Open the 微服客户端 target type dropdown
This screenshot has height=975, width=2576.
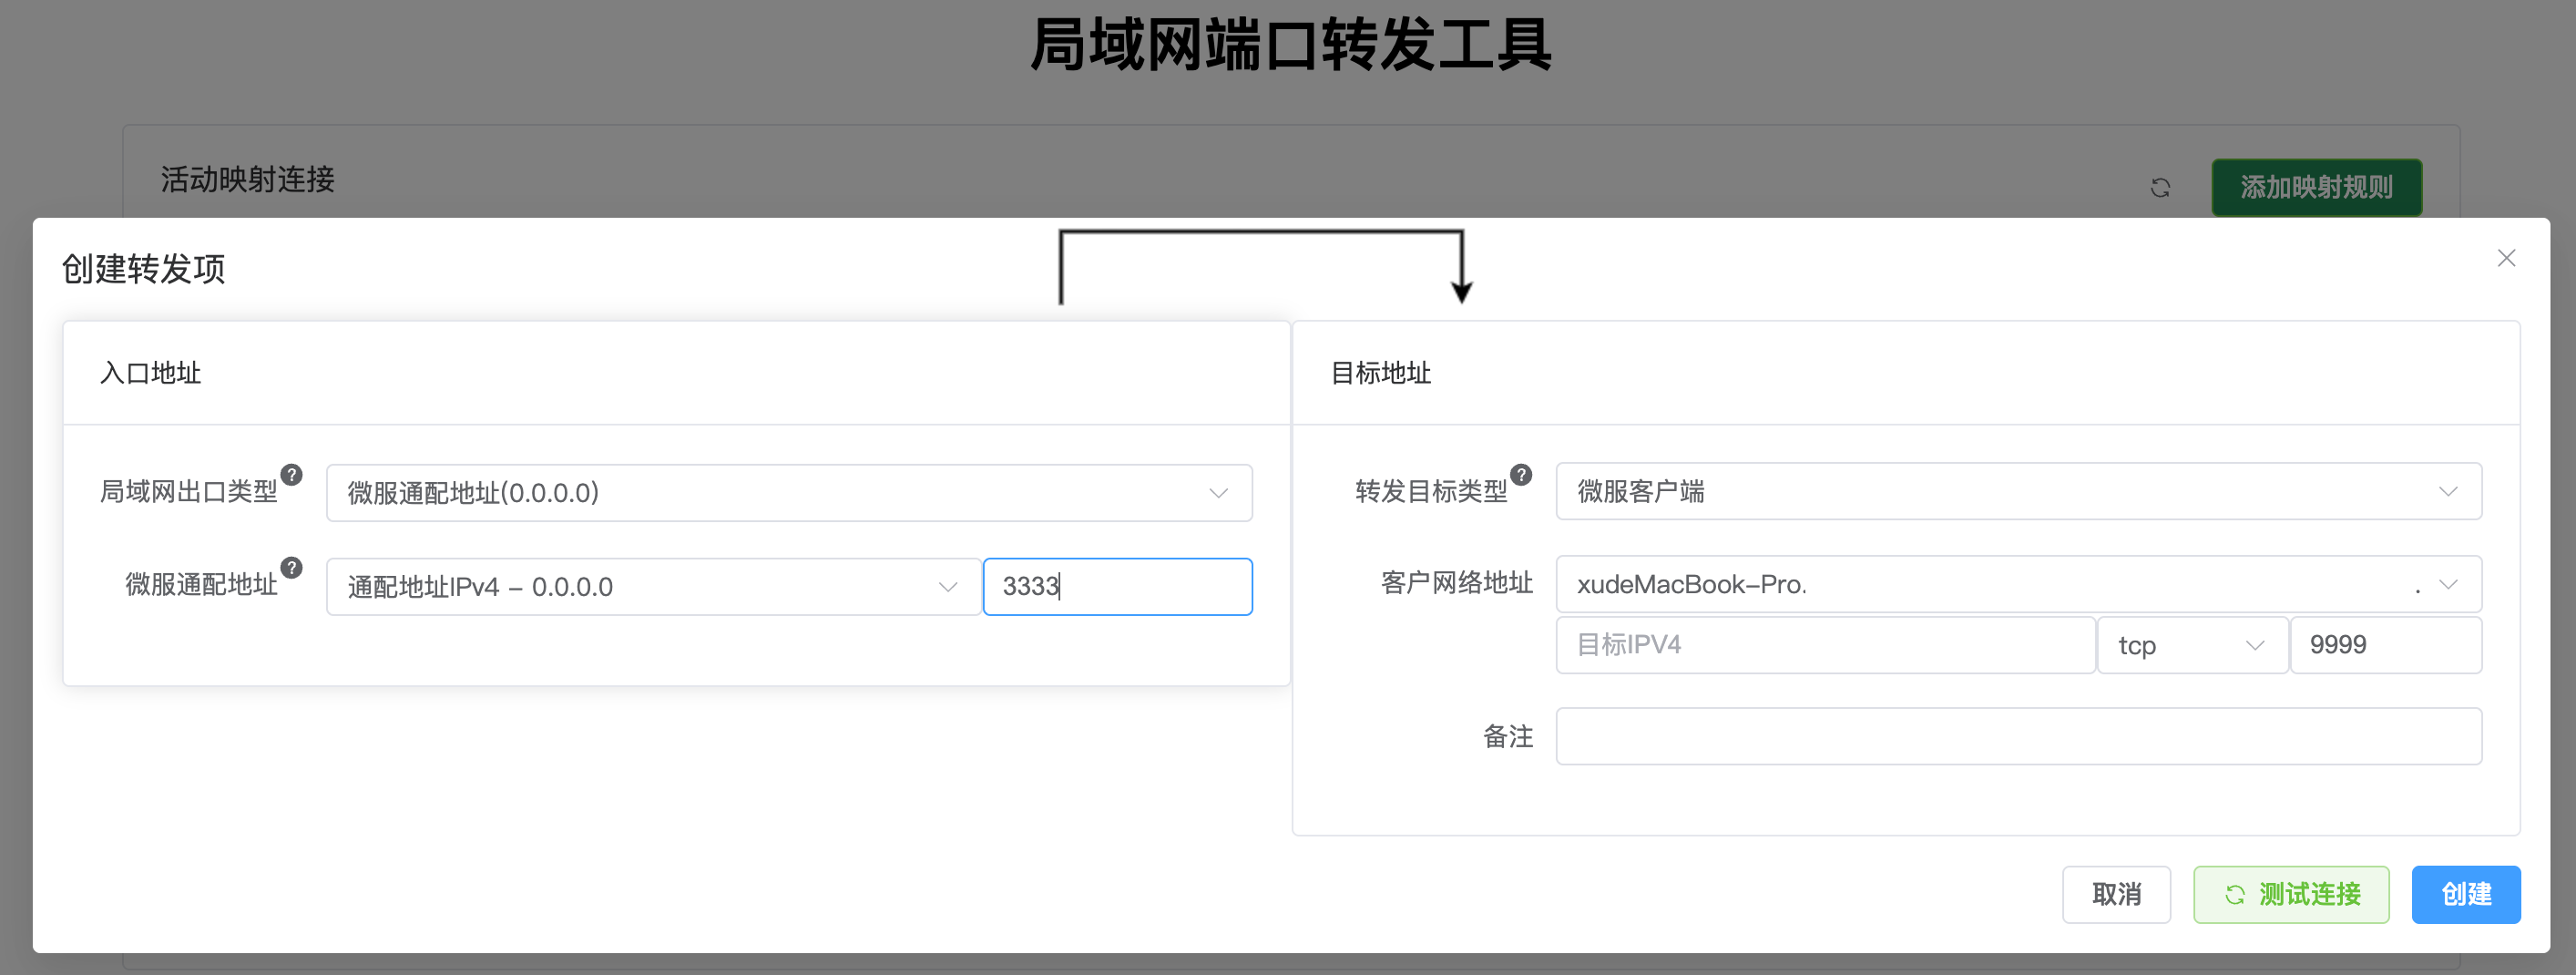(x=2018, y=491)
